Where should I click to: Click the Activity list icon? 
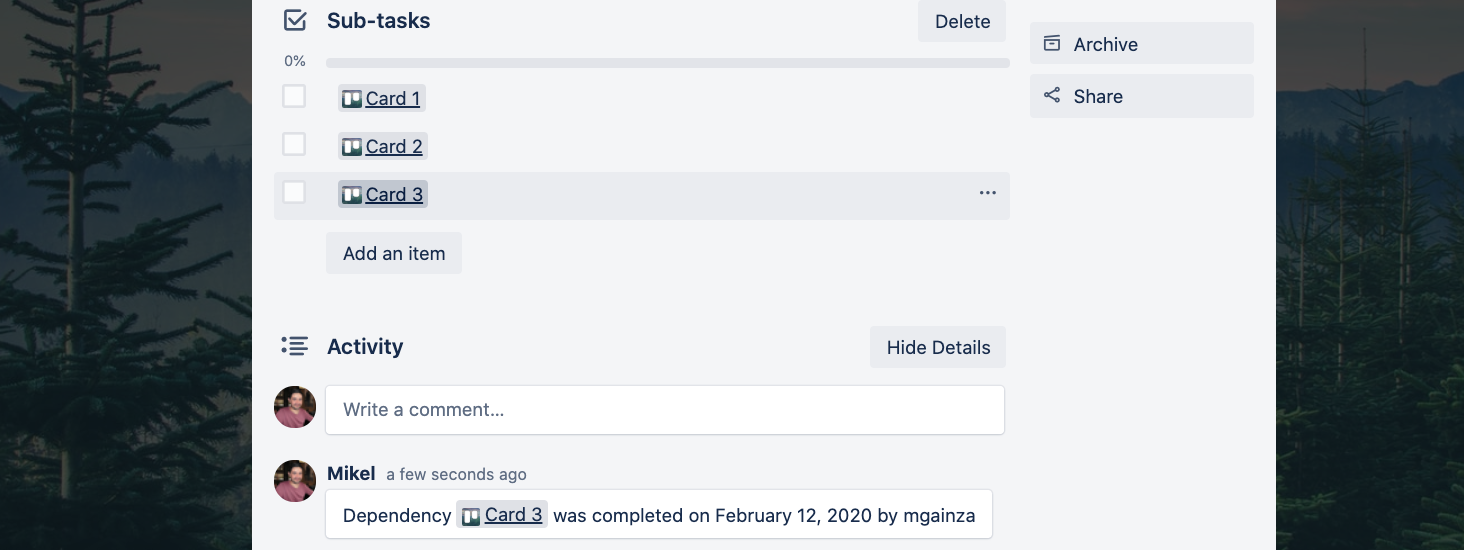coord(294,347)
